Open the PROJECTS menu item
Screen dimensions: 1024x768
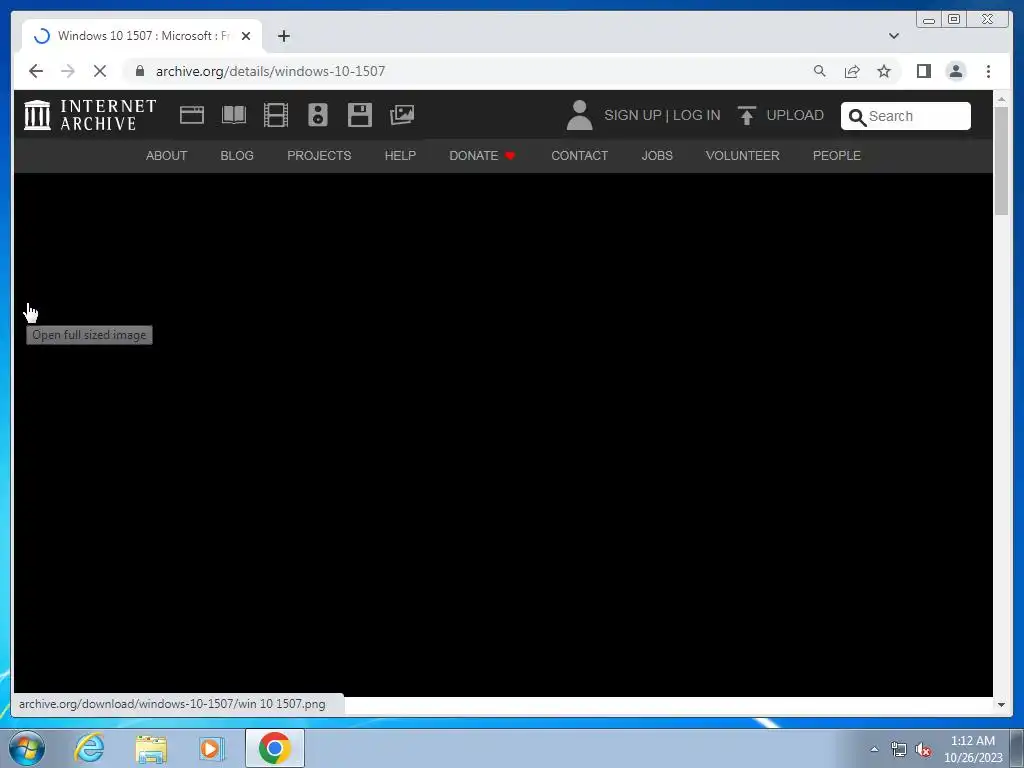click(x=319, y=156)
